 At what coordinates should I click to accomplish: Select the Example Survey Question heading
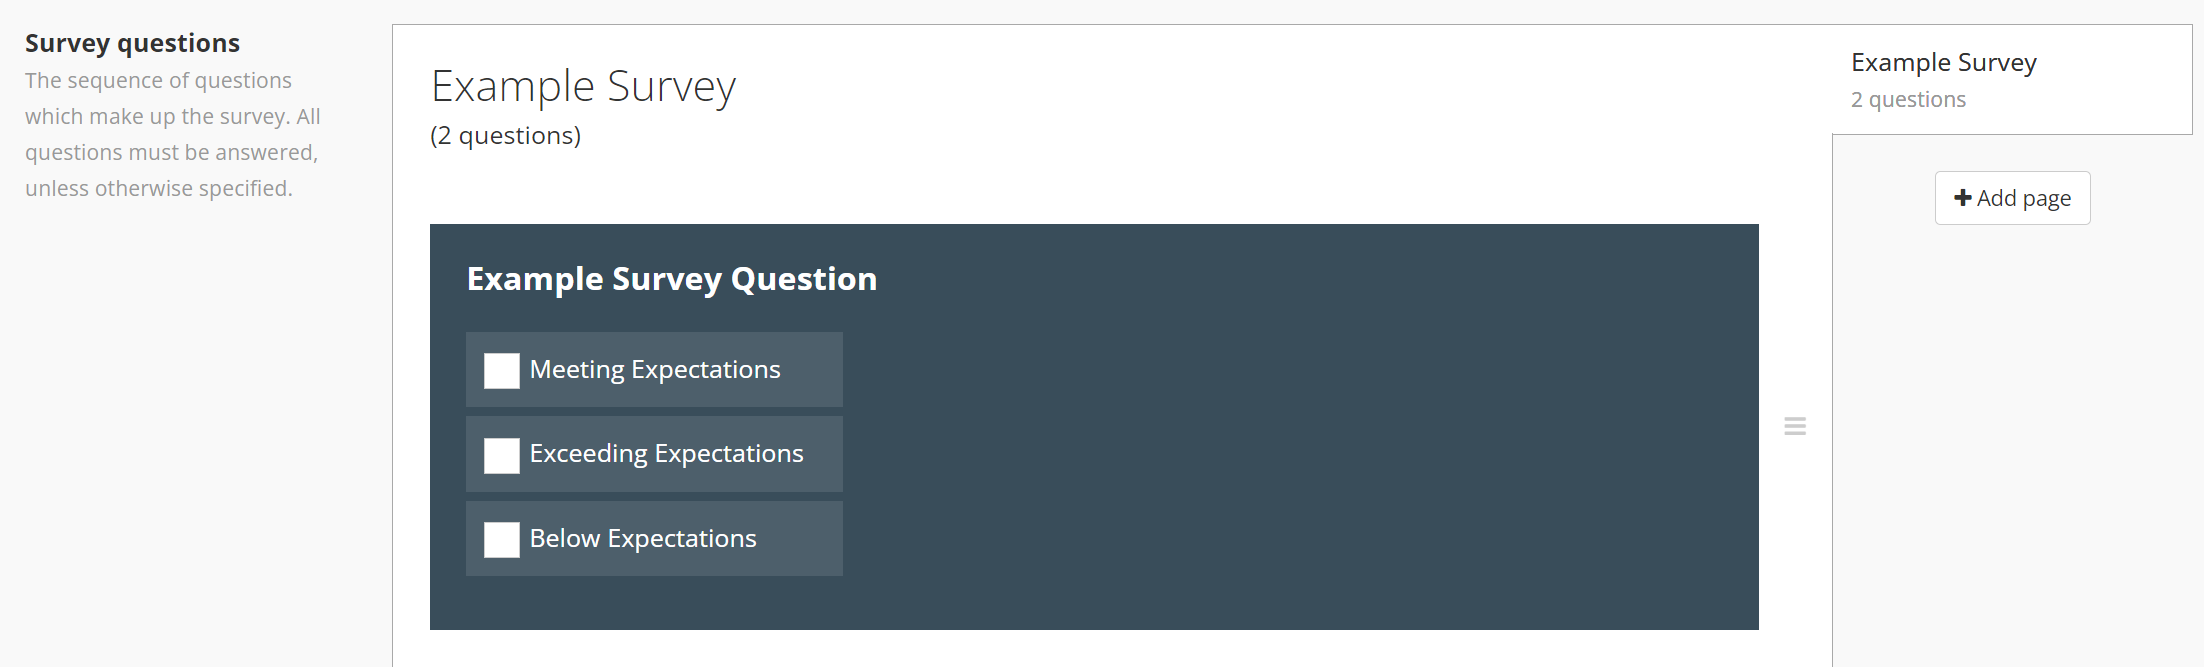tap(671, 279)
